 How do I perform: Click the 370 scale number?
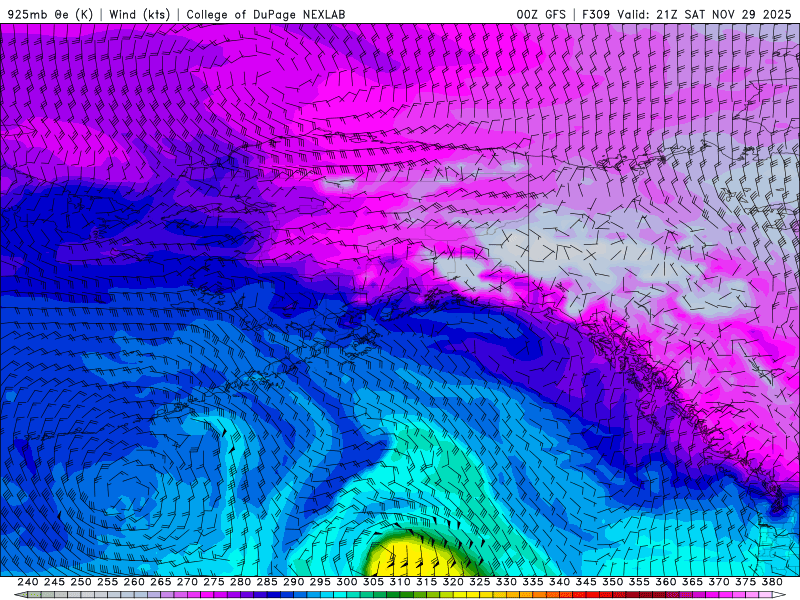point(719,582)
